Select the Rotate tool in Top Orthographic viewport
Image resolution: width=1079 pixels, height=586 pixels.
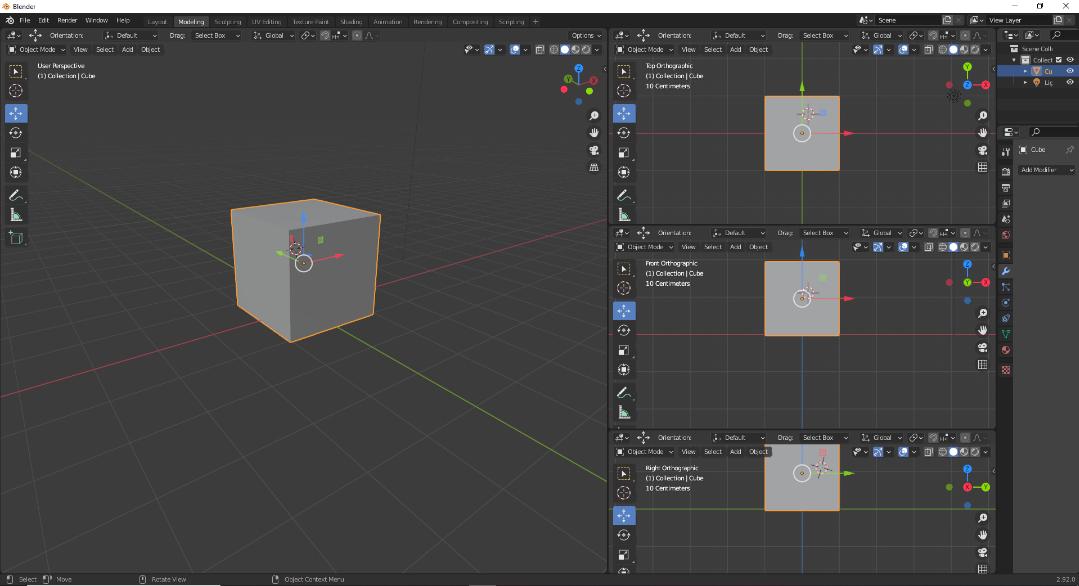point(623,133)
